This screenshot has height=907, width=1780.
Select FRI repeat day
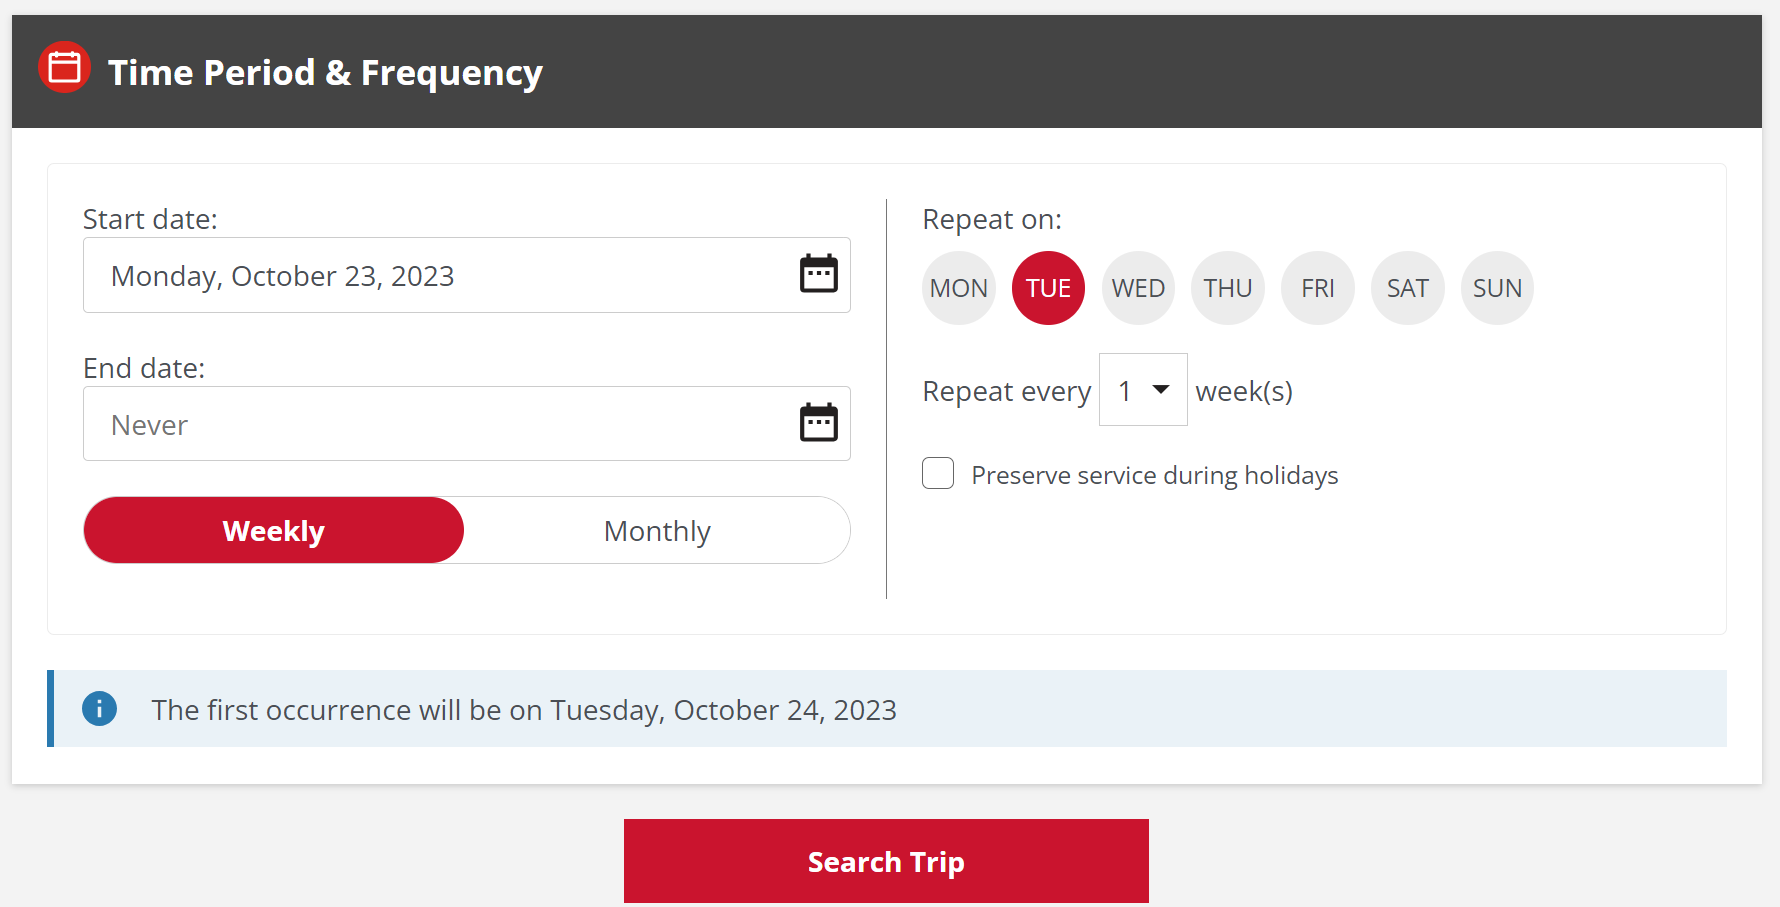pyautogui.click(x=1318, y=288)
